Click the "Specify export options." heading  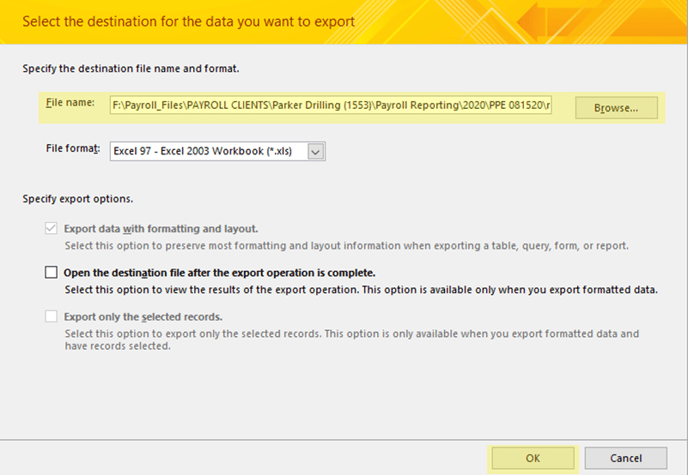coord(78,198)
